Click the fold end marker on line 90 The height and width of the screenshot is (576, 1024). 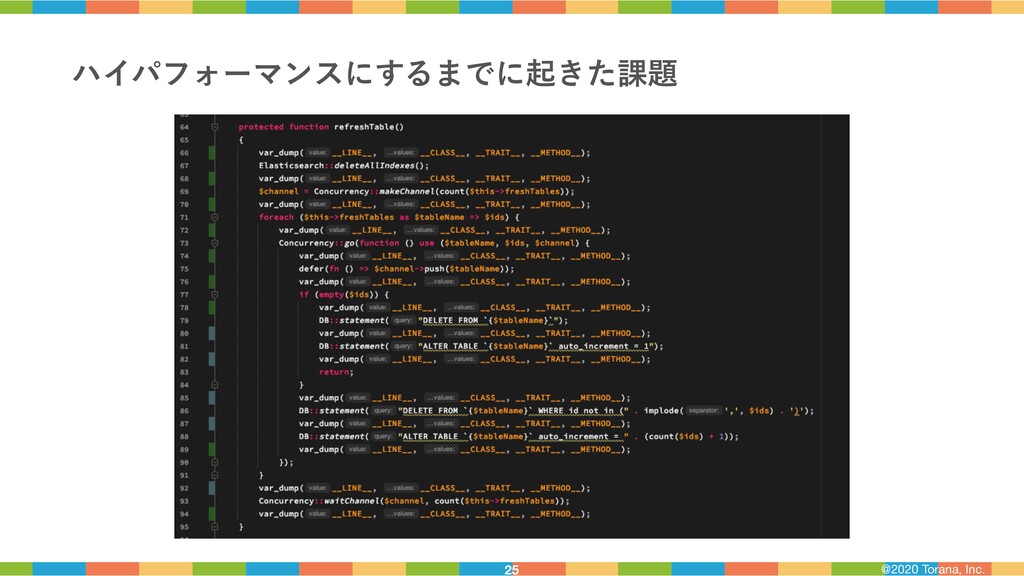pos(214,462)
